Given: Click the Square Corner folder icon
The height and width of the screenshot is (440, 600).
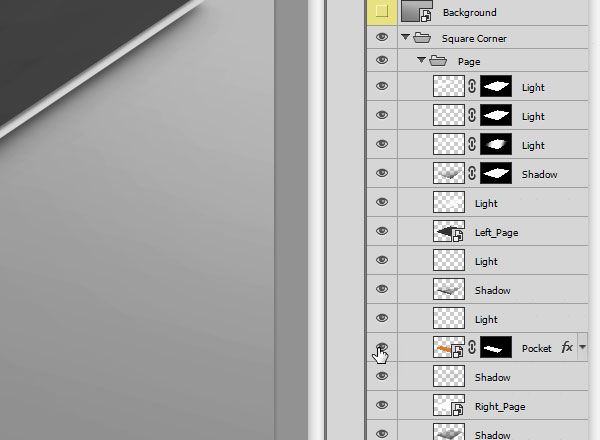Looking at the screenshot, I should [422, 38].
